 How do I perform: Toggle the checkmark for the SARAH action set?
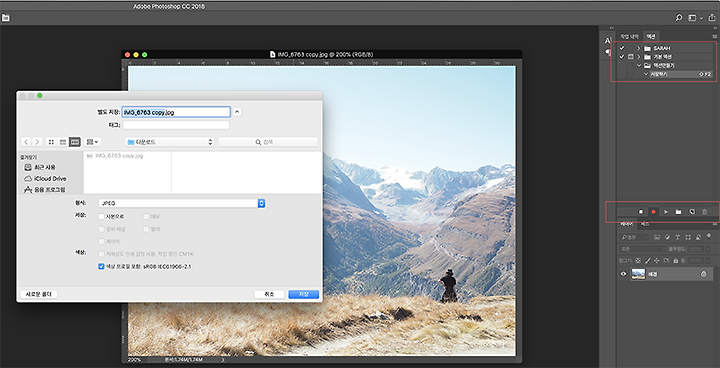622,48
